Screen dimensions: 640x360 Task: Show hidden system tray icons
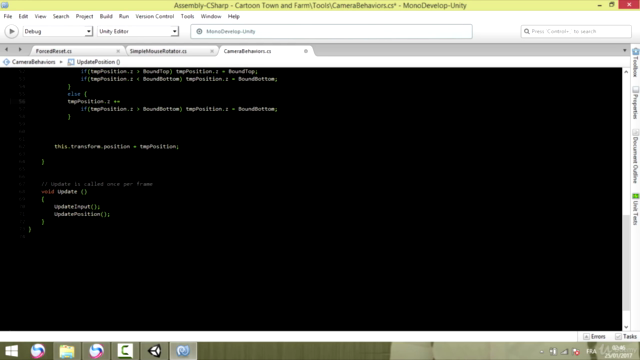(x=542, y=351)
